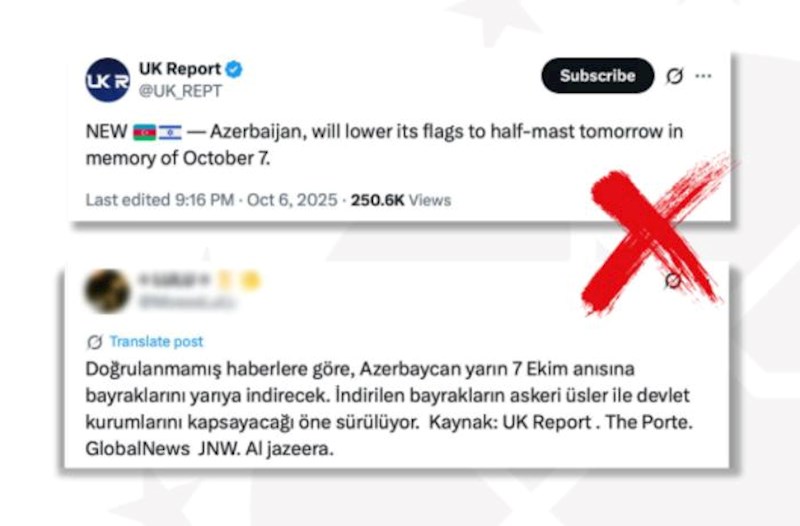The image size is (800, 526).
Task: Click the Turkish post text starting Doğrulanmamış haberlere
Action: coord(388,409)
